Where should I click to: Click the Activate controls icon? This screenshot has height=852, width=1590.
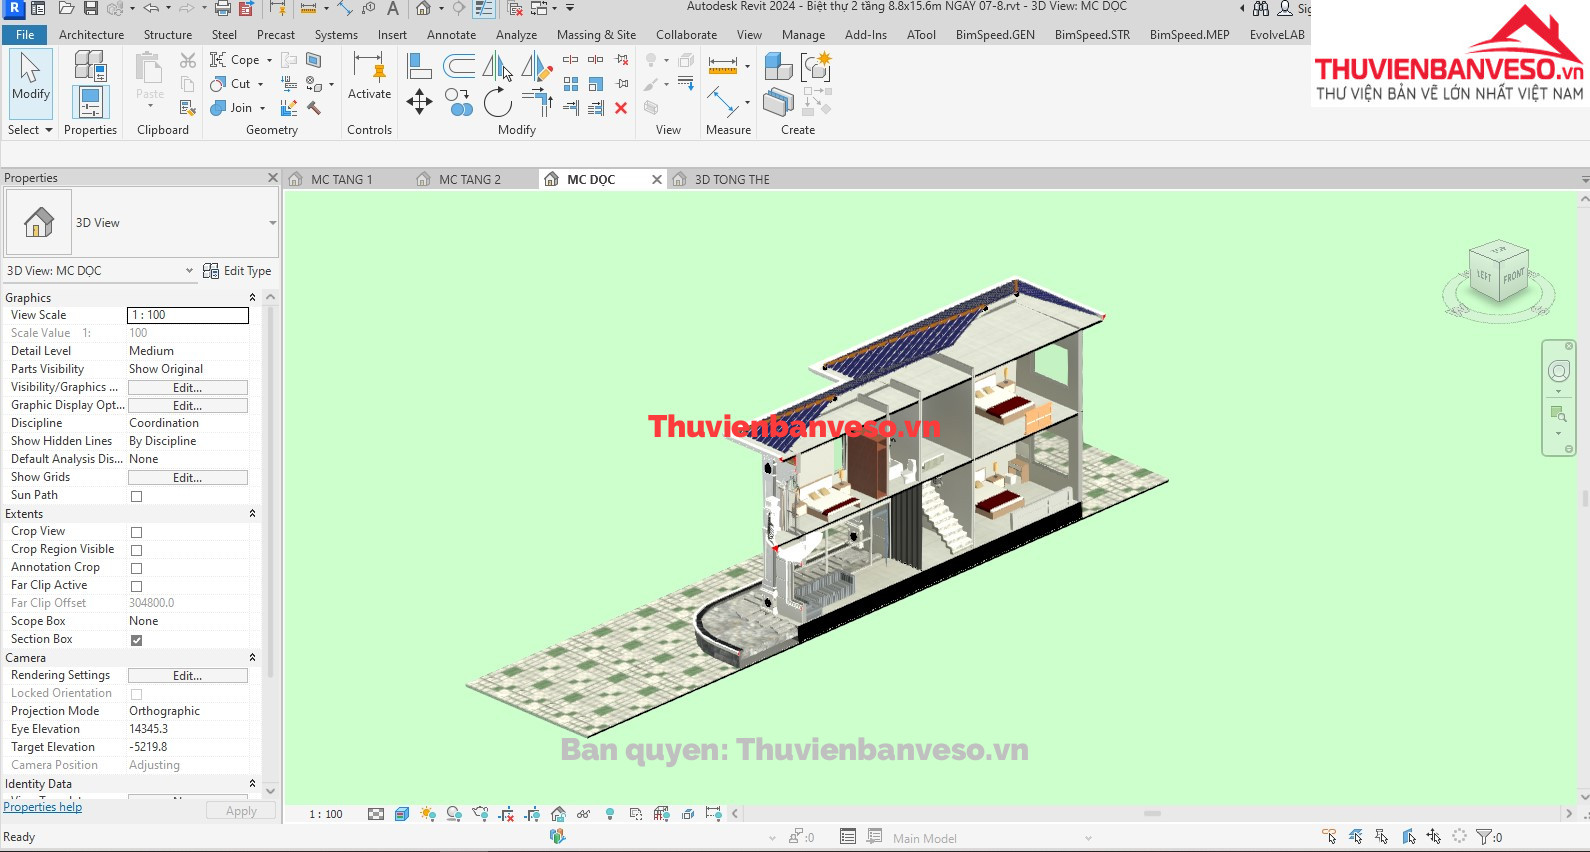369,76
